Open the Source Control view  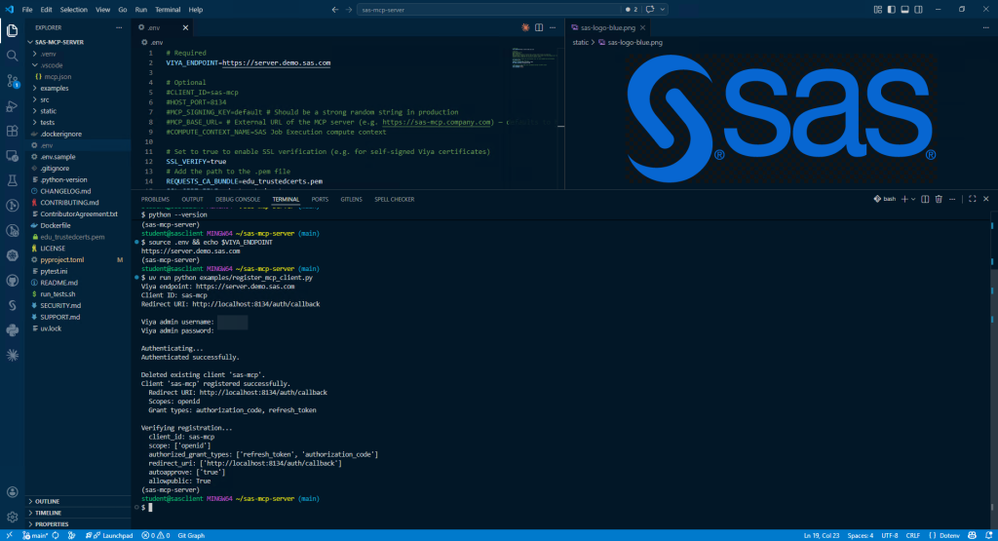click(x=12, y=81)
